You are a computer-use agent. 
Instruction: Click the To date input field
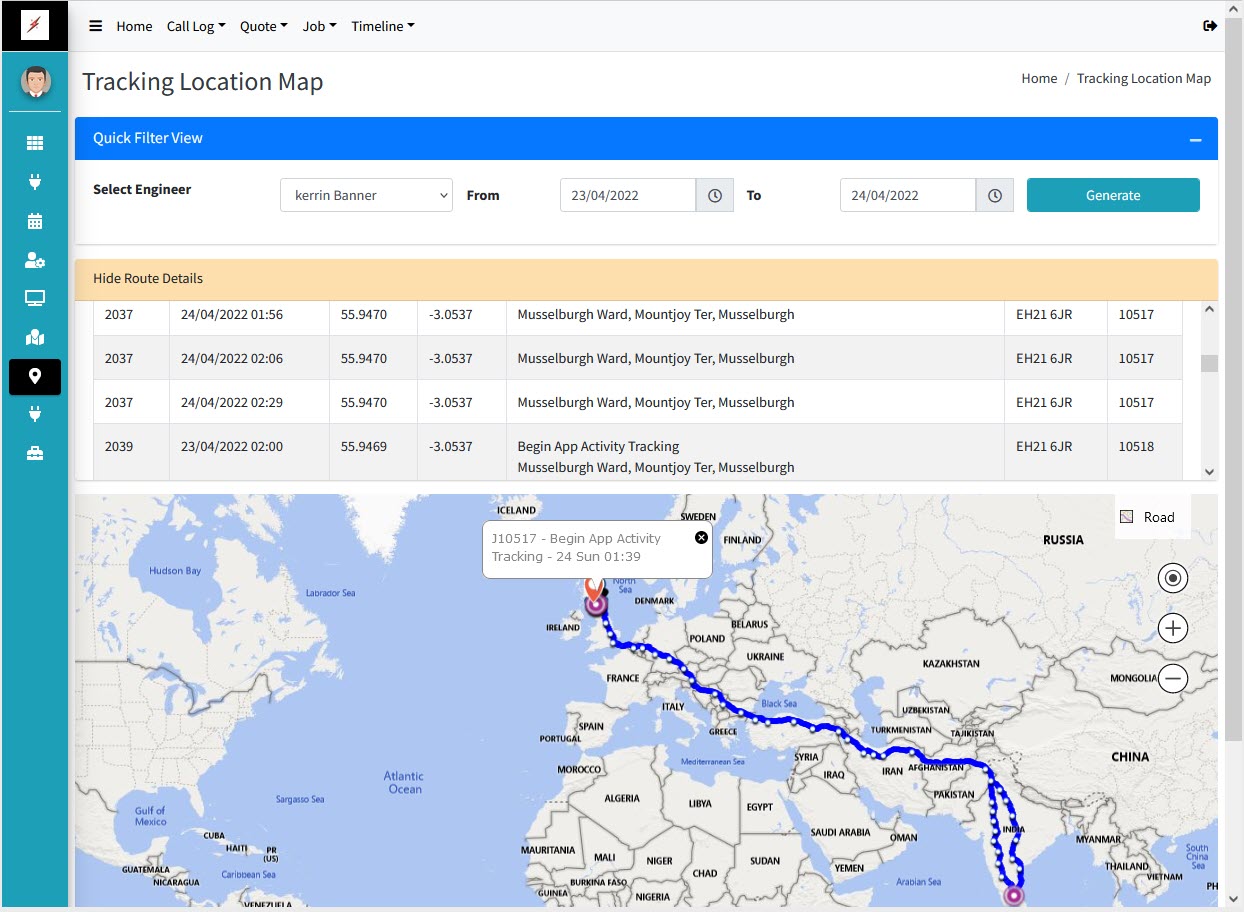coord(907,196)
